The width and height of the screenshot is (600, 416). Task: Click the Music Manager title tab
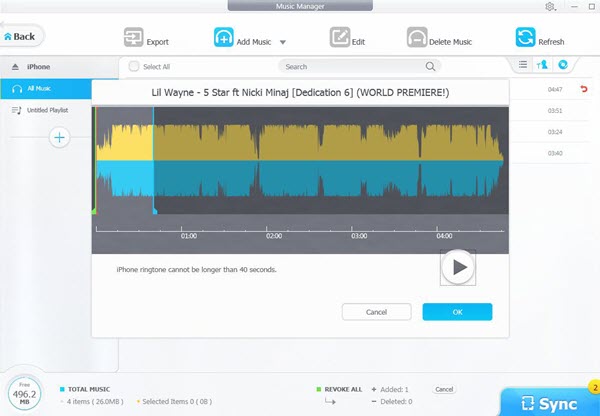coord(300,6)
